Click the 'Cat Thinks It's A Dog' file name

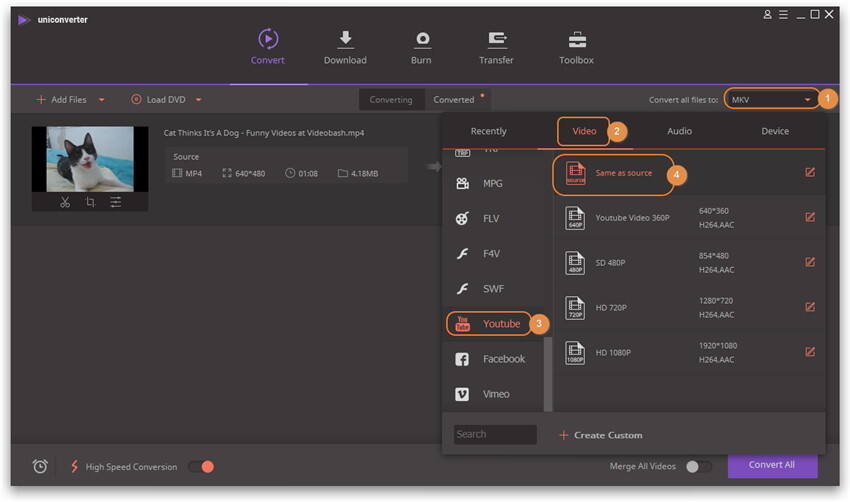click(x=264, y=133)
